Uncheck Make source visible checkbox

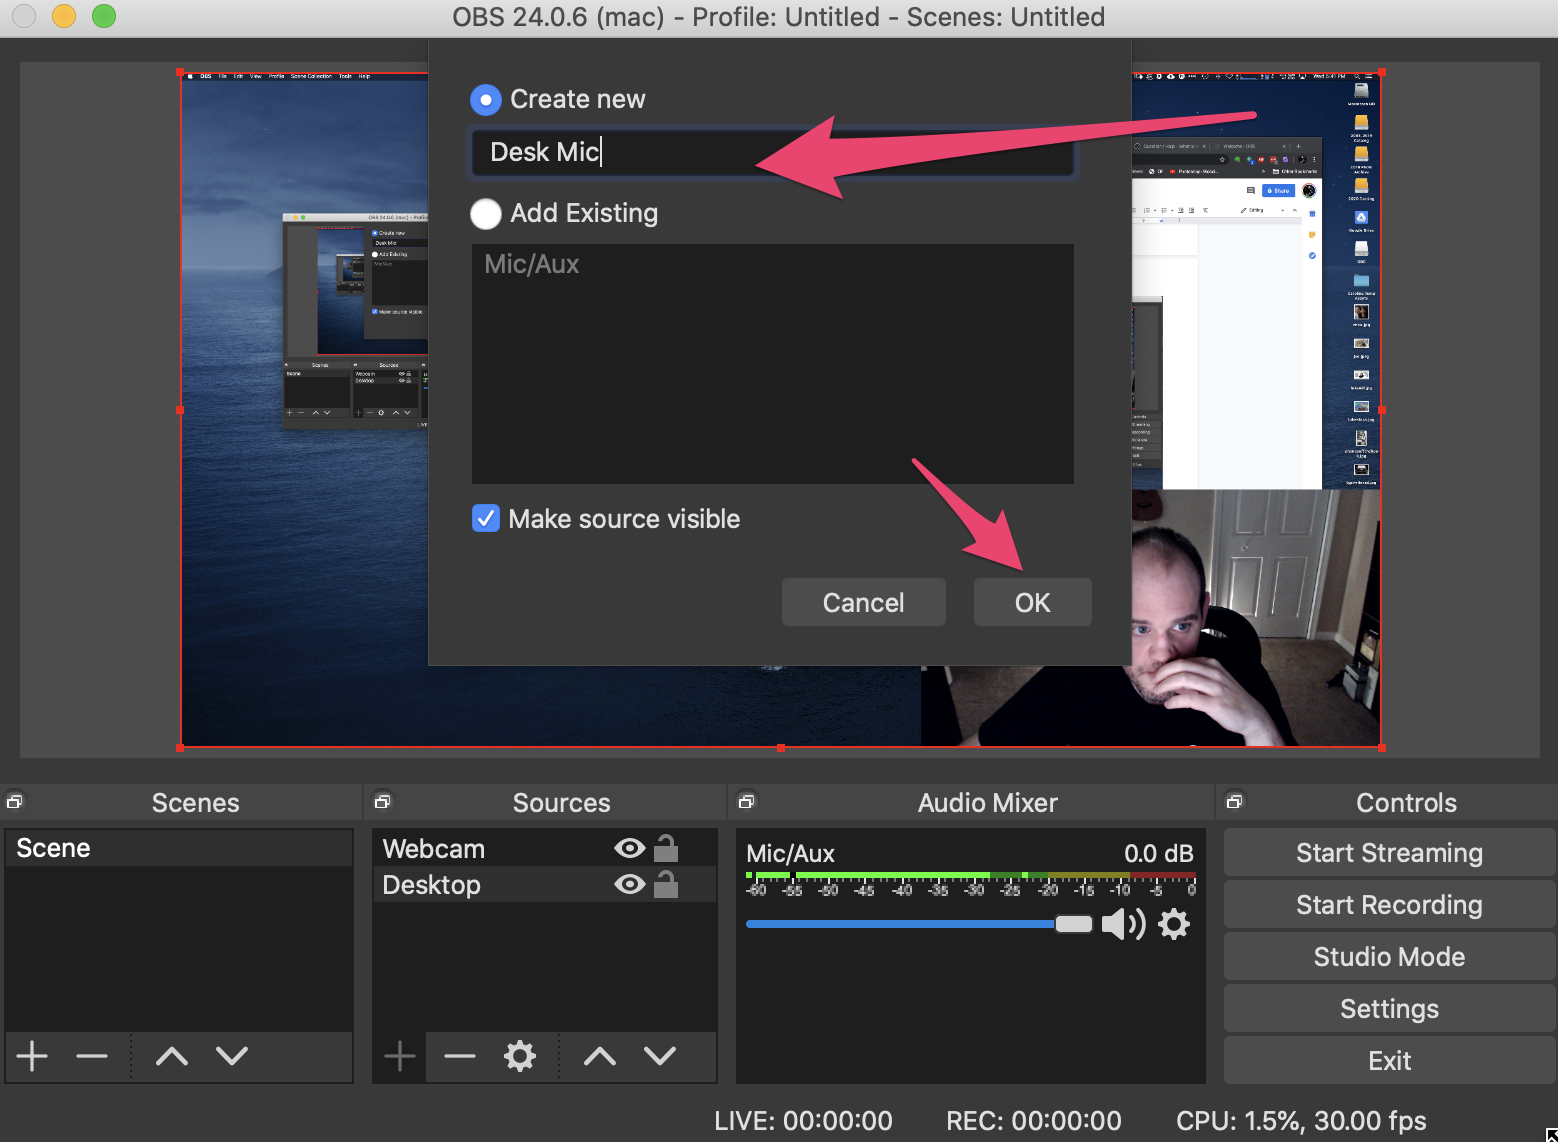pos(486,519)
